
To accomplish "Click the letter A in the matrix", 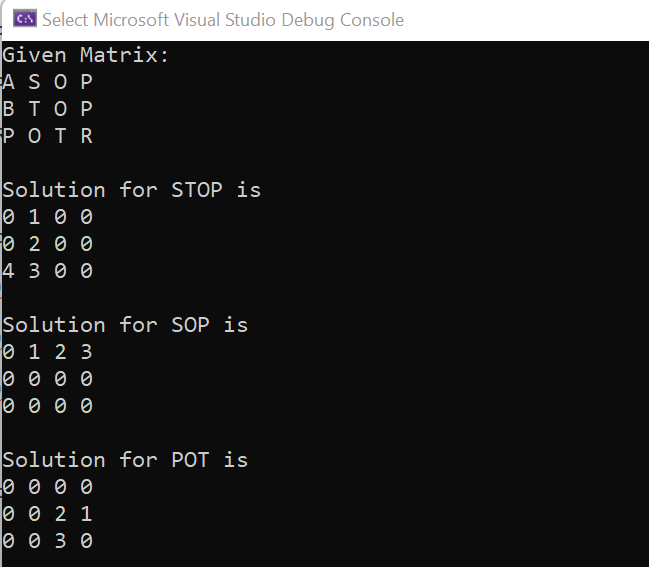I will click(x=8, y=82).
